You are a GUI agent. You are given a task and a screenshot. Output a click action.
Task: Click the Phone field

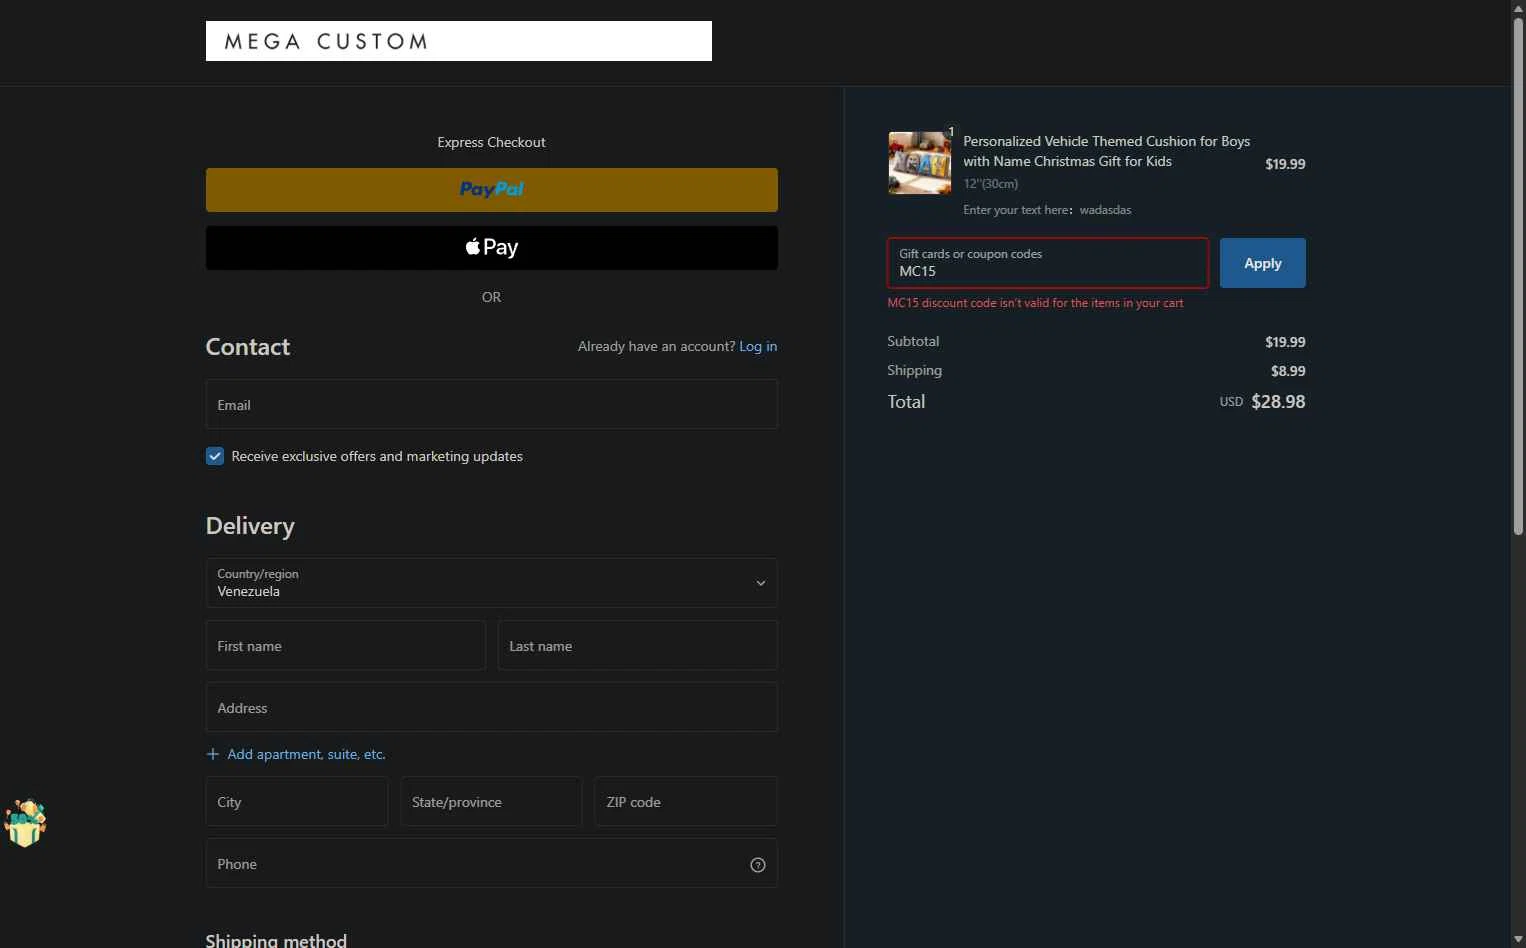pyautogui.click(x=491, y=863)
